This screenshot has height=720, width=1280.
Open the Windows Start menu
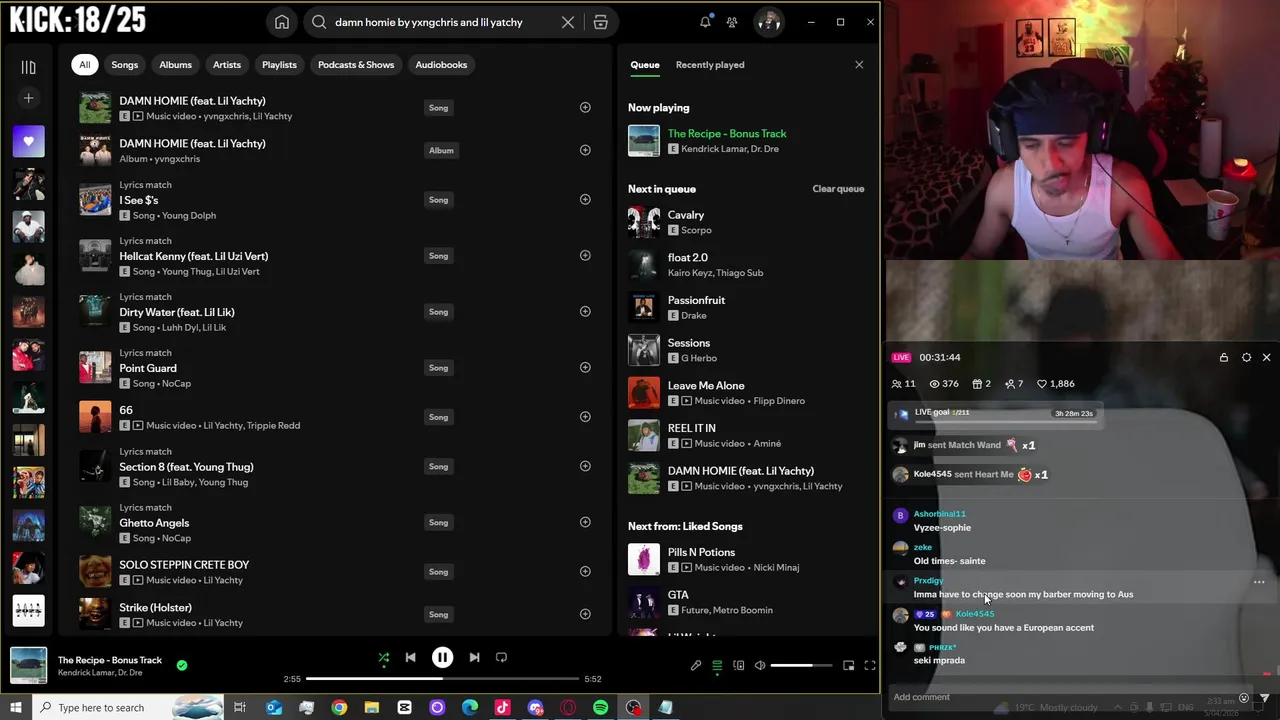[x=16, y=708]
